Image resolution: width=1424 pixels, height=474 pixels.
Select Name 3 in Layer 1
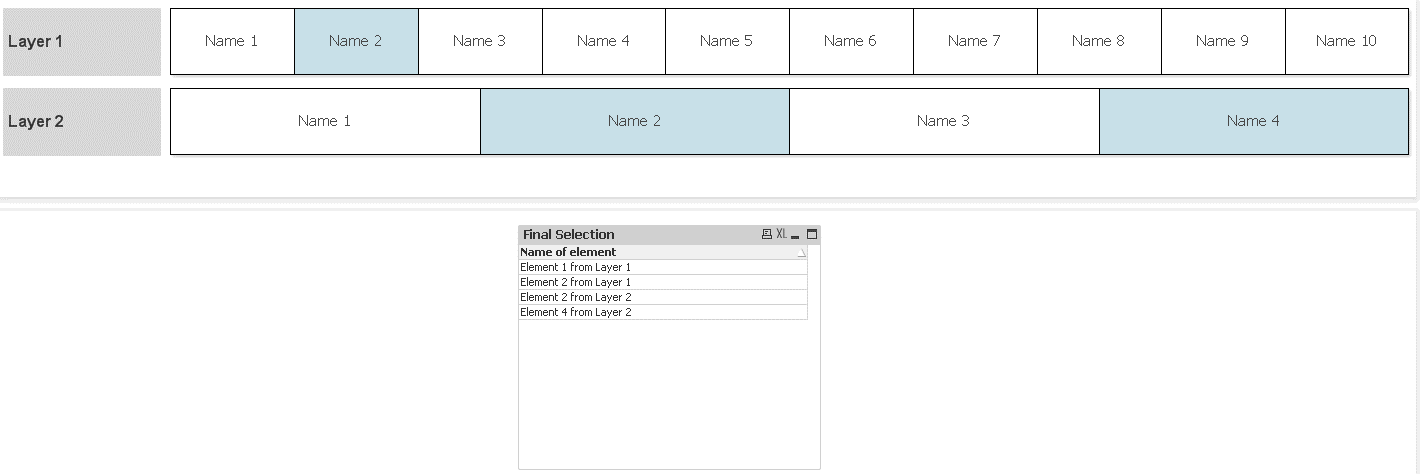point(480,42)
